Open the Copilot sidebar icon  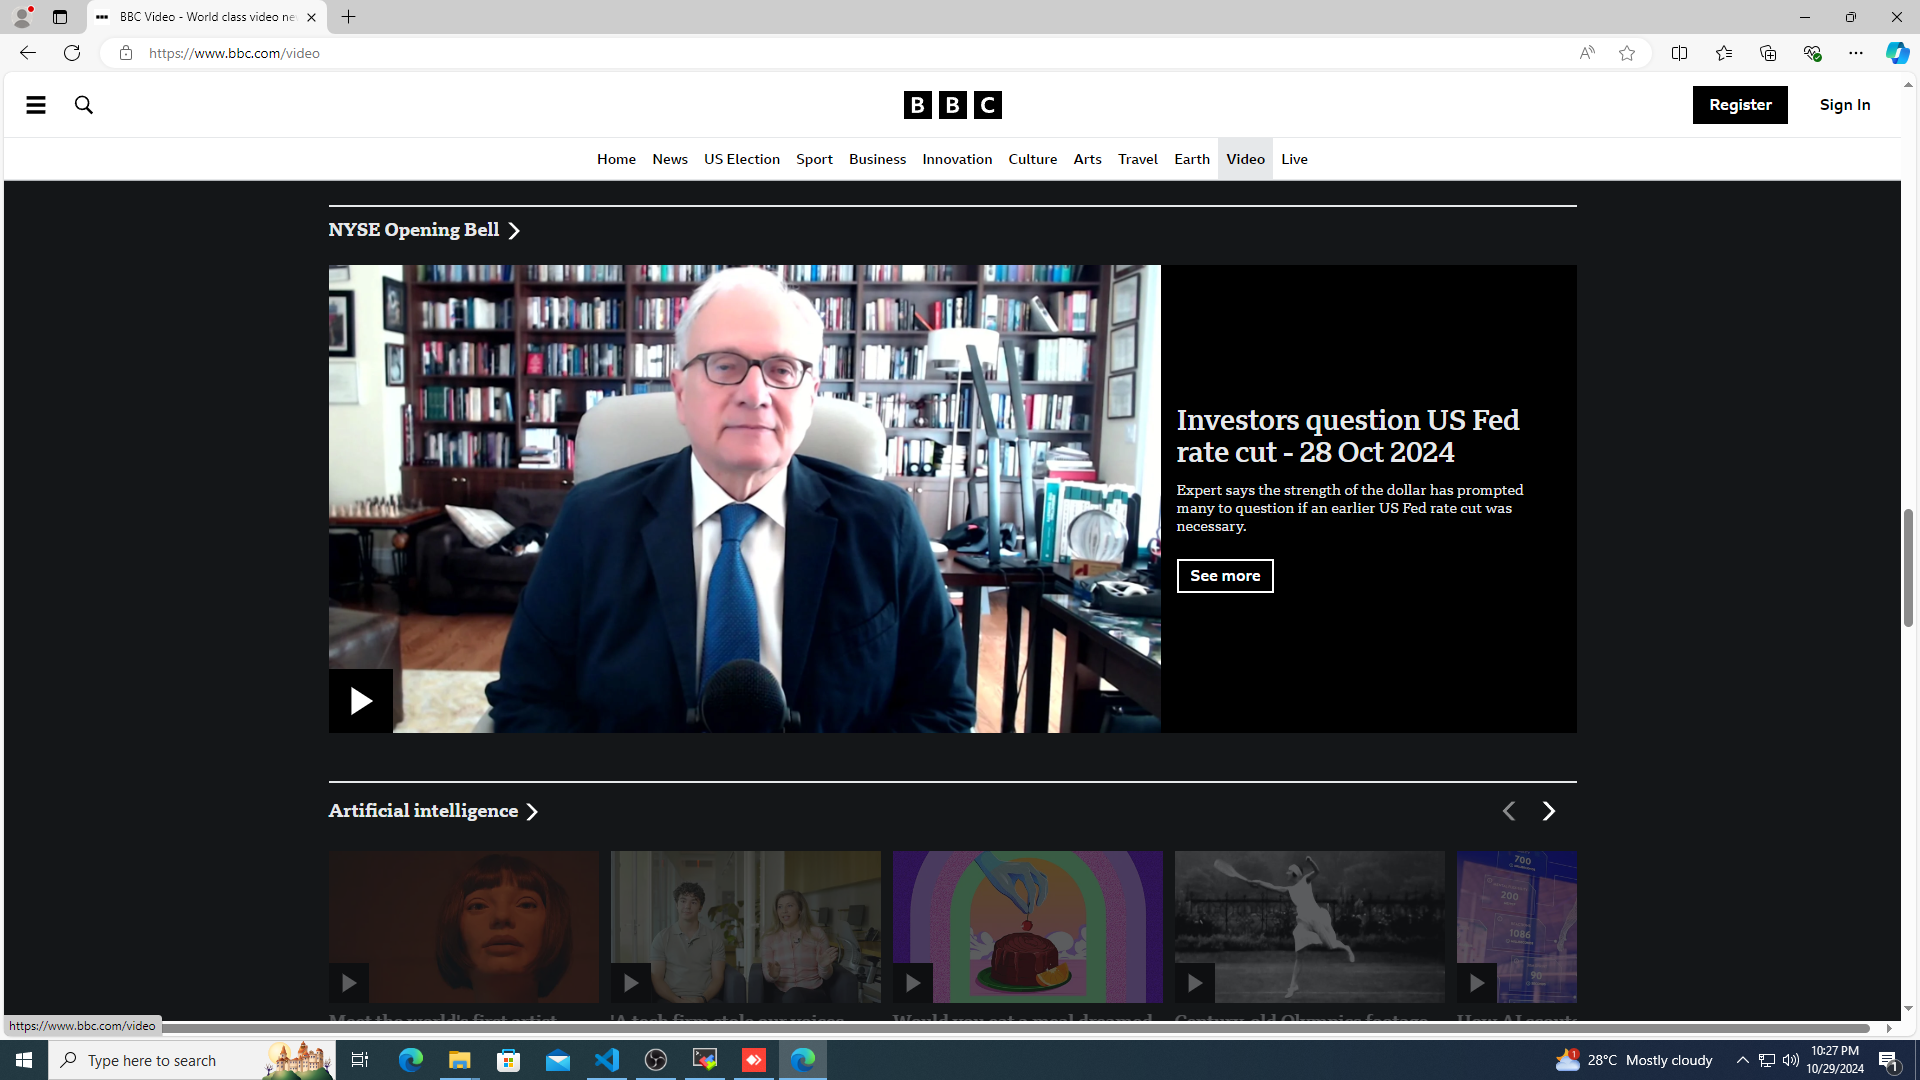tap(1897, 53)
